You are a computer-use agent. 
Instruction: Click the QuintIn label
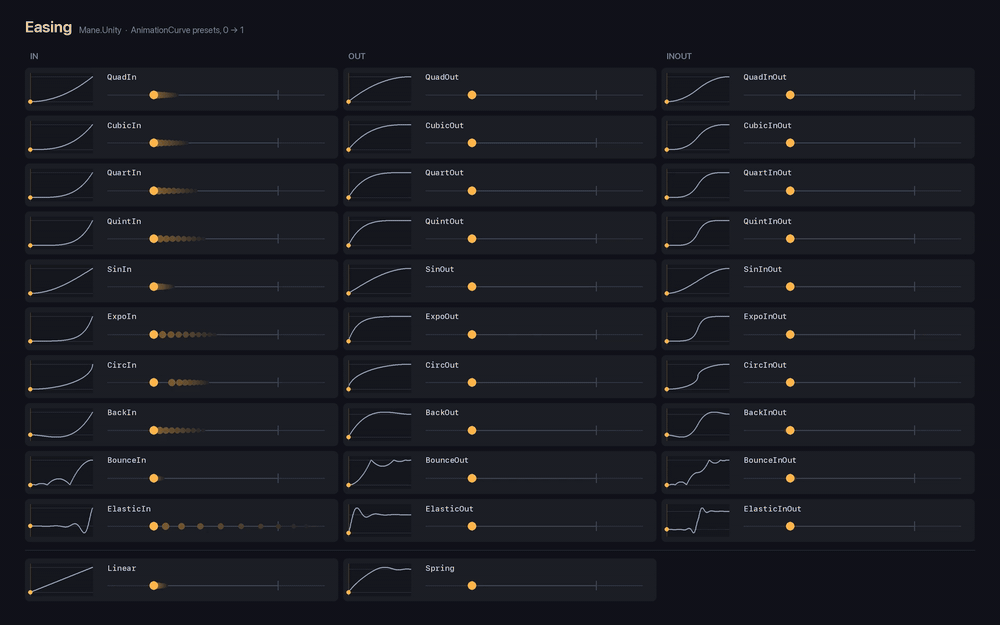[x=124, y=221]
